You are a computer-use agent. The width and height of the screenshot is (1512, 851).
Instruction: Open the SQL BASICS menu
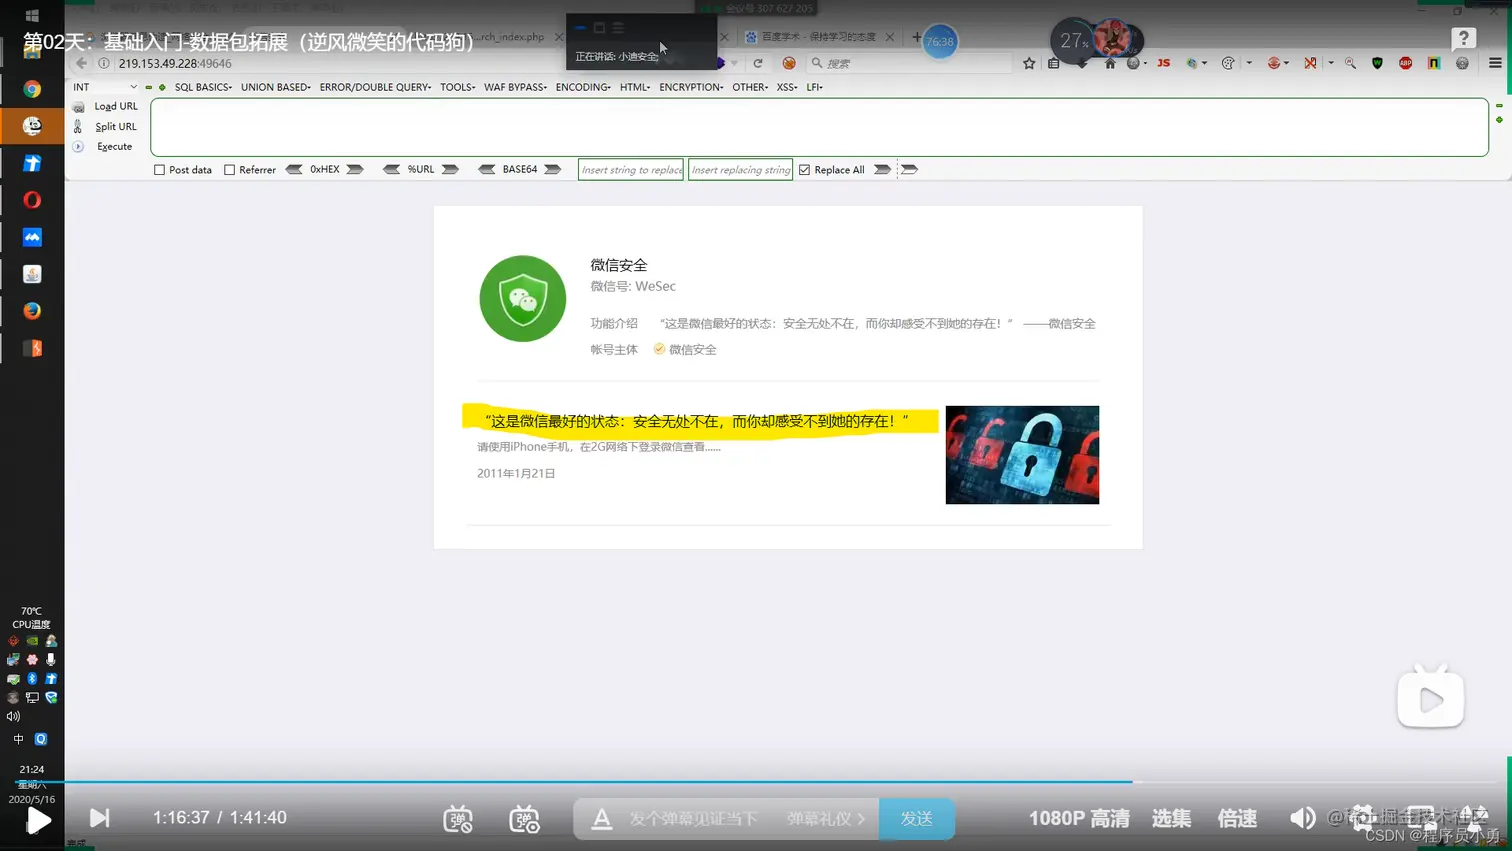coord(203,87)
